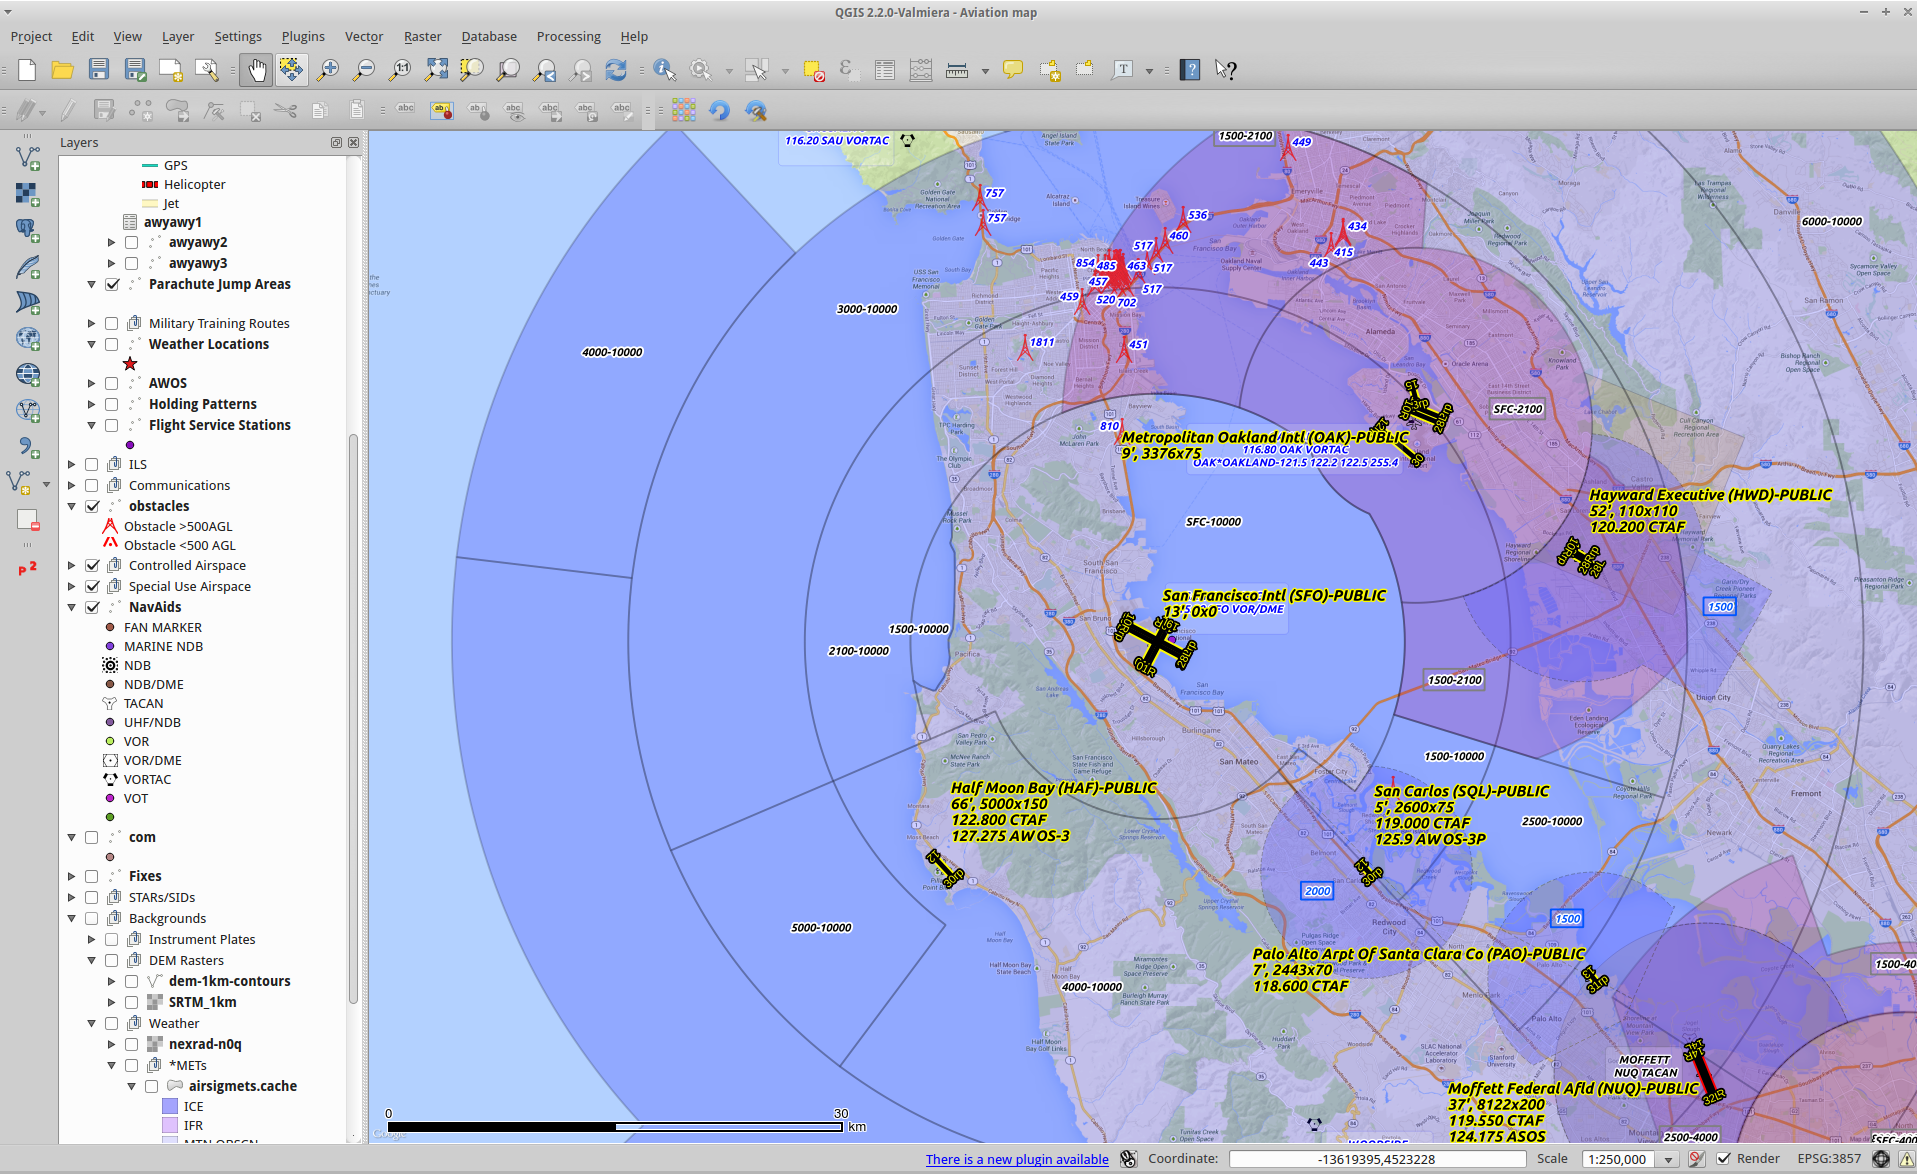Uncheck the NavAids layer
This screenshot has height=1174, width=1917.
[92, 607]
